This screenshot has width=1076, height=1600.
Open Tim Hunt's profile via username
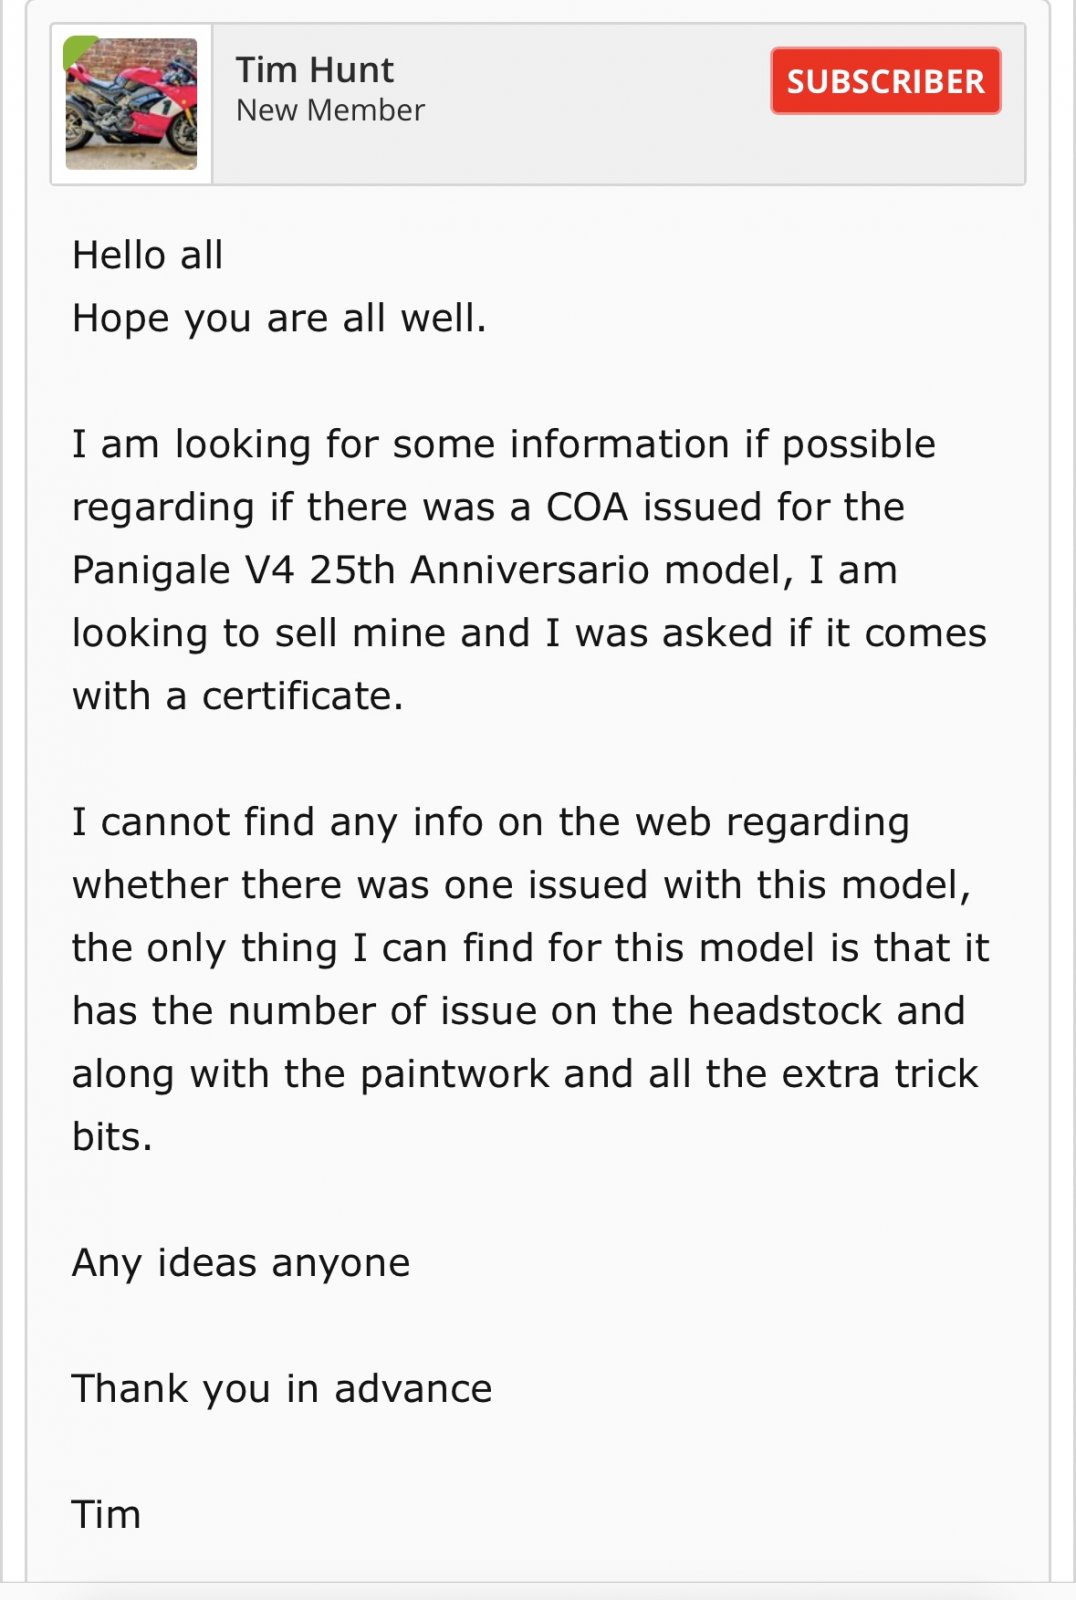pos(314,70)
